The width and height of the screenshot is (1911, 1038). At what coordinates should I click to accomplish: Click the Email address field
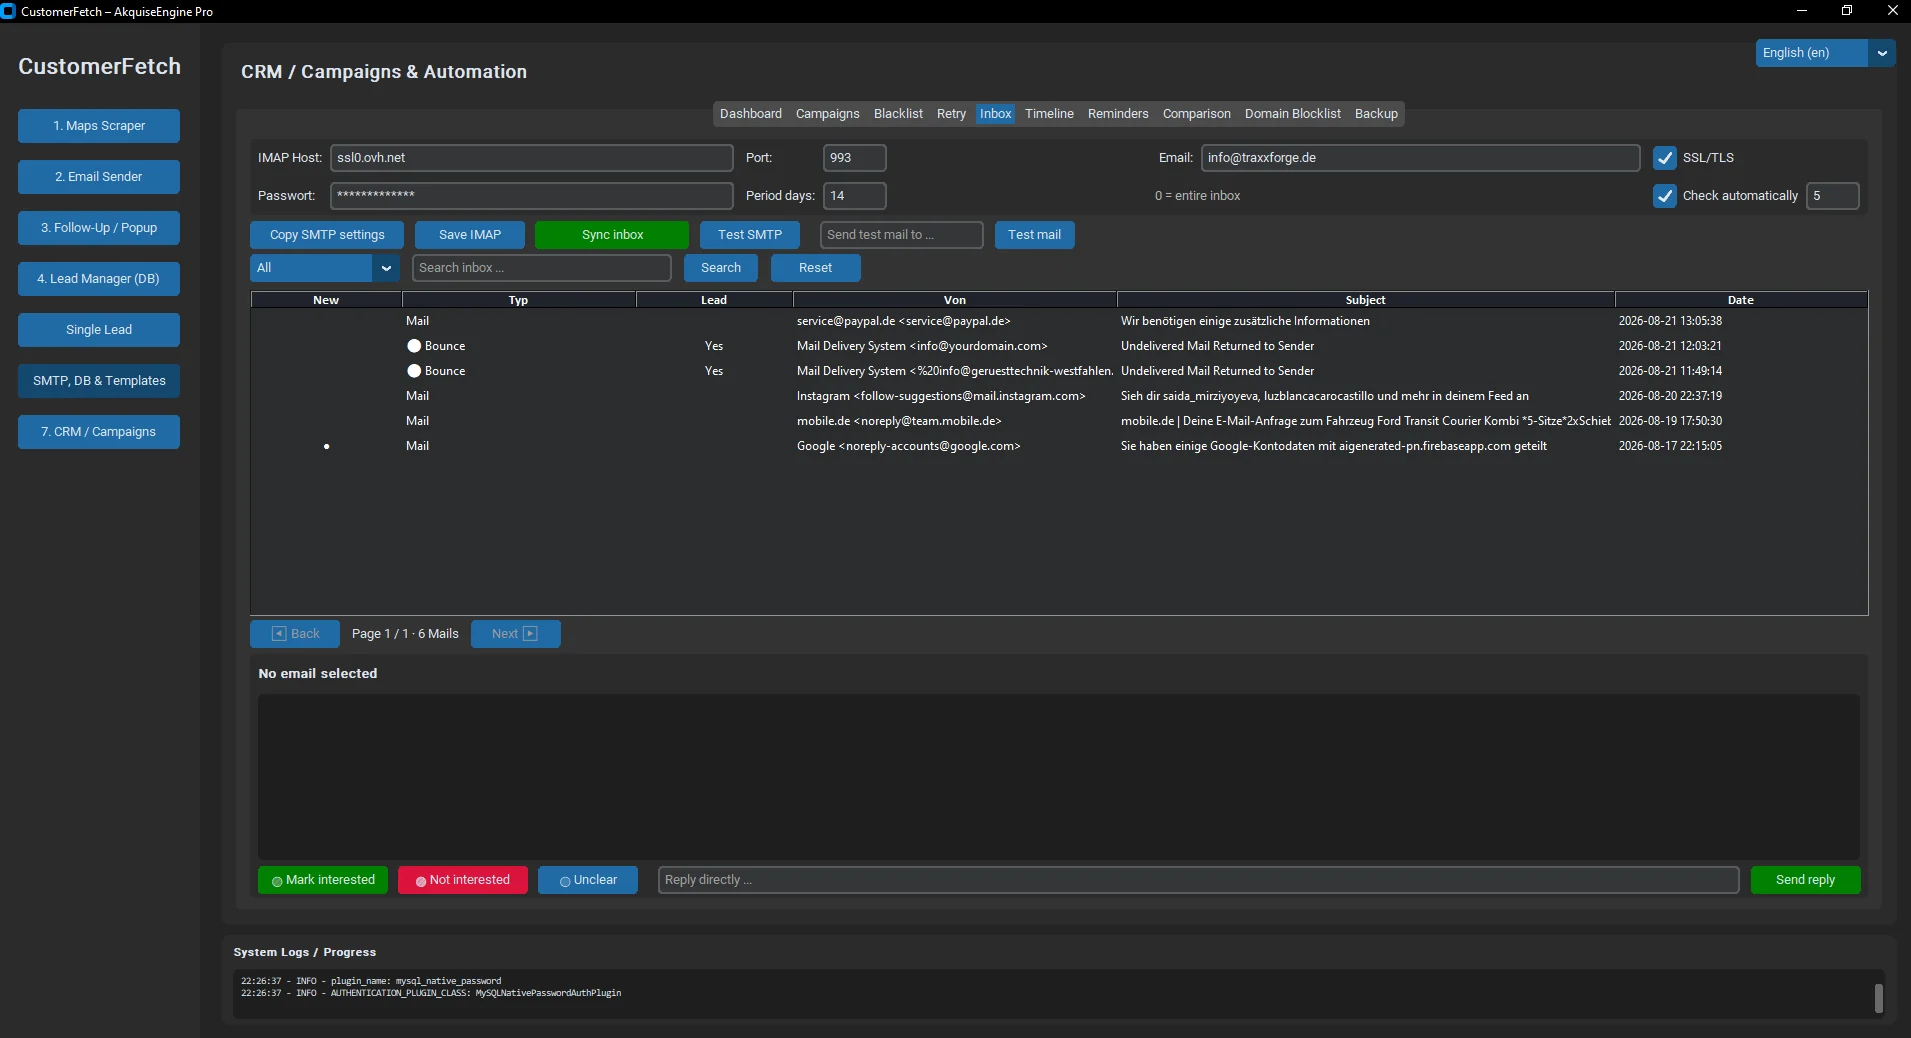click(1420, 158)
